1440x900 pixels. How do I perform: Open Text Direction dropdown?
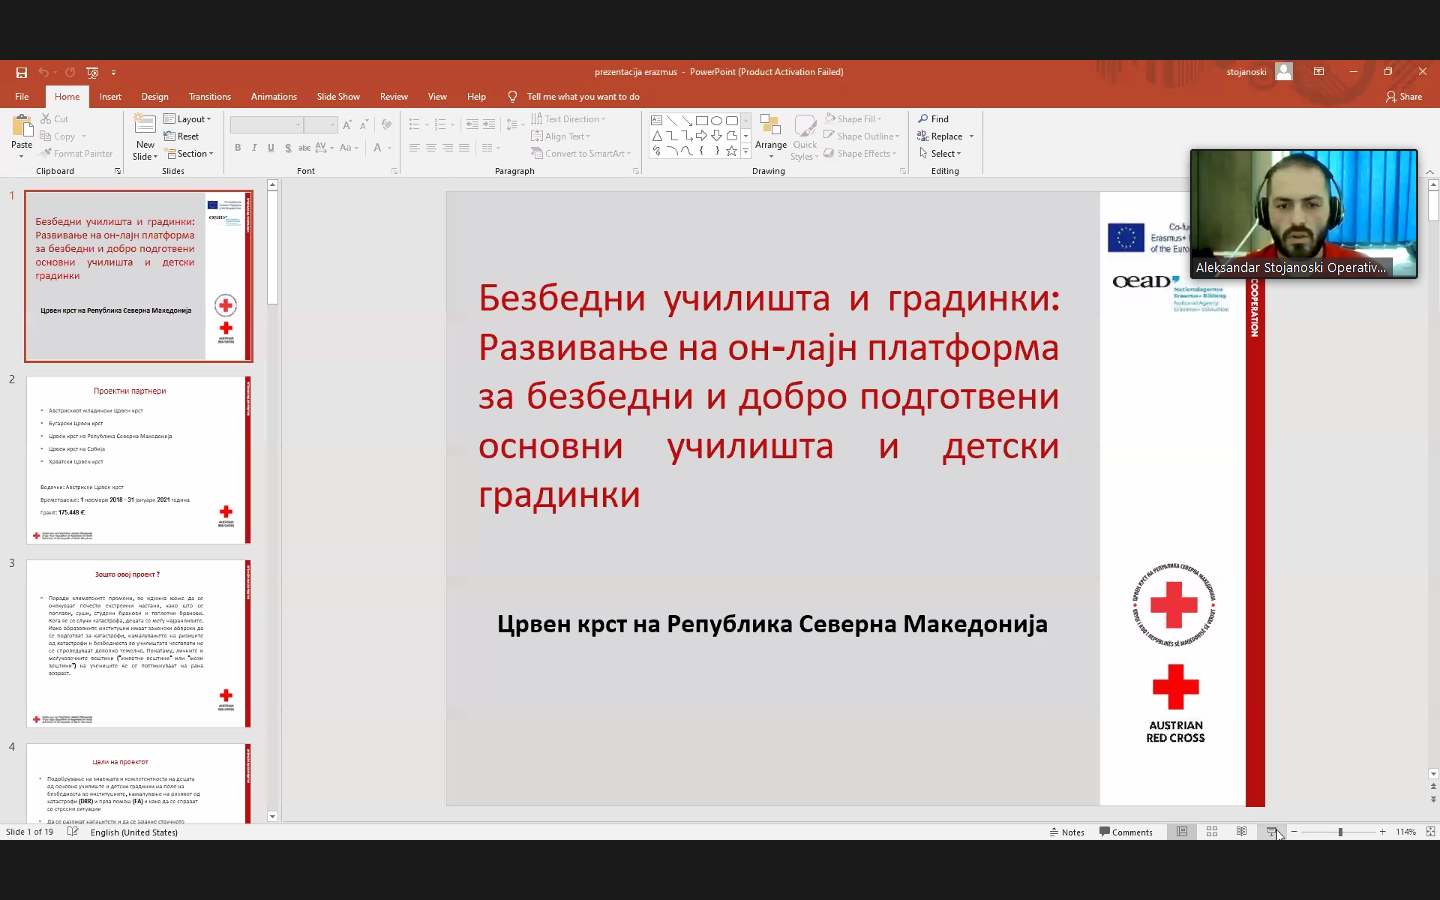click(568, 119)
